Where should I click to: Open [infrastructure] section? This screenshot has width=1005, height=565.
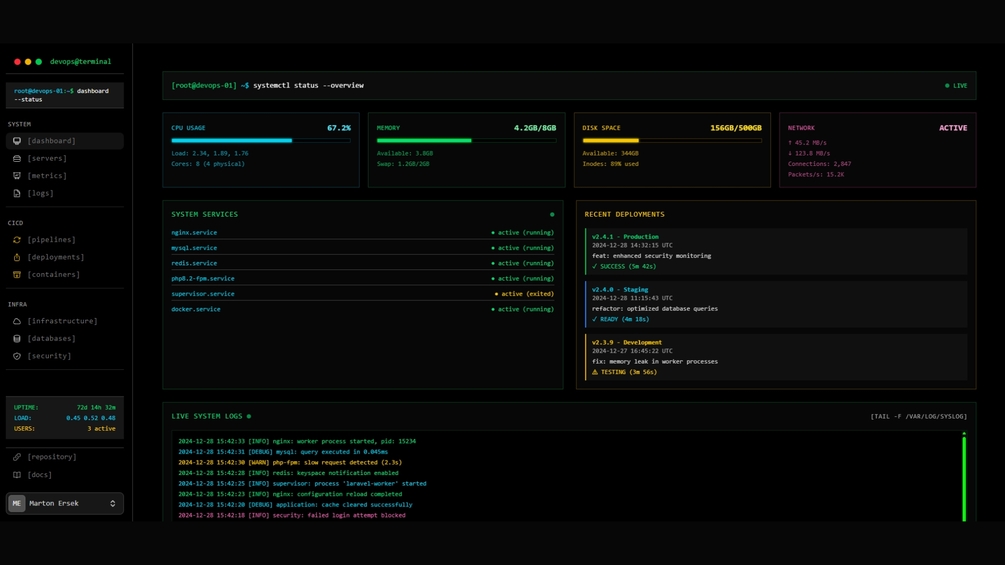pyautogui.click(x=65, y=321)
